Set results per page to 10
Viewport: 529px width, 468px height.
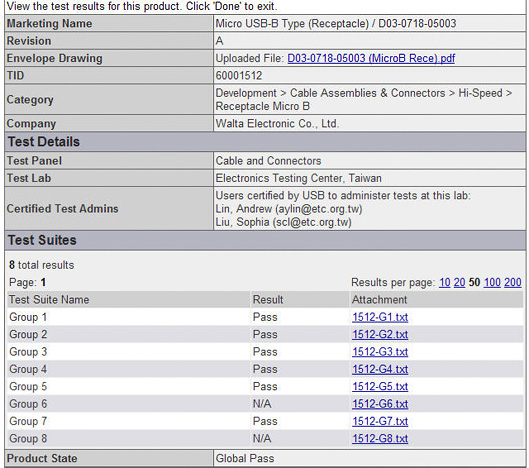(445, 282)
